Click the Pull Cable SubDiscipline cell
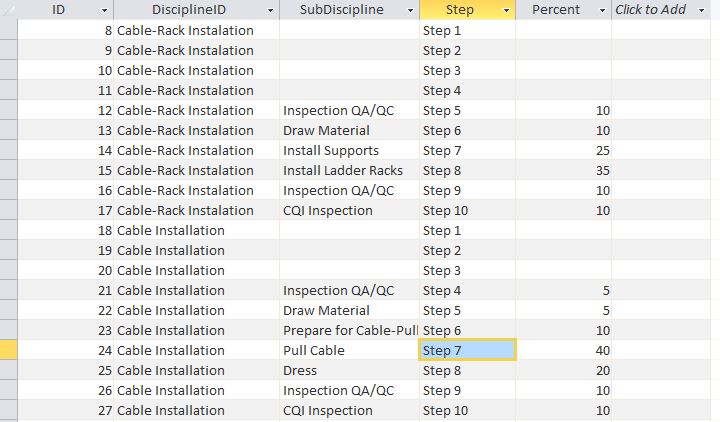 click(348, 350)
